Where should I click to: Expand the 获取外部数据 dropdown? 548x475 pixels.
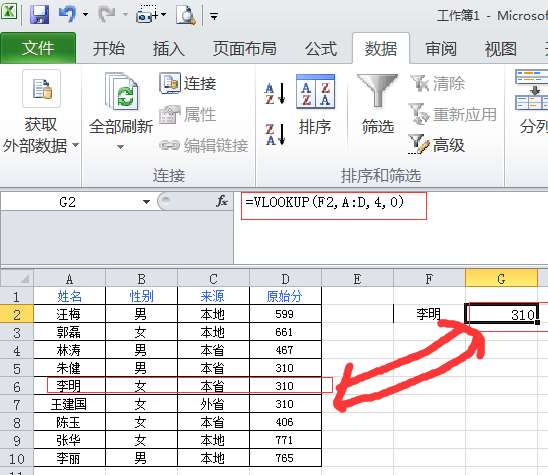point(75,145)
